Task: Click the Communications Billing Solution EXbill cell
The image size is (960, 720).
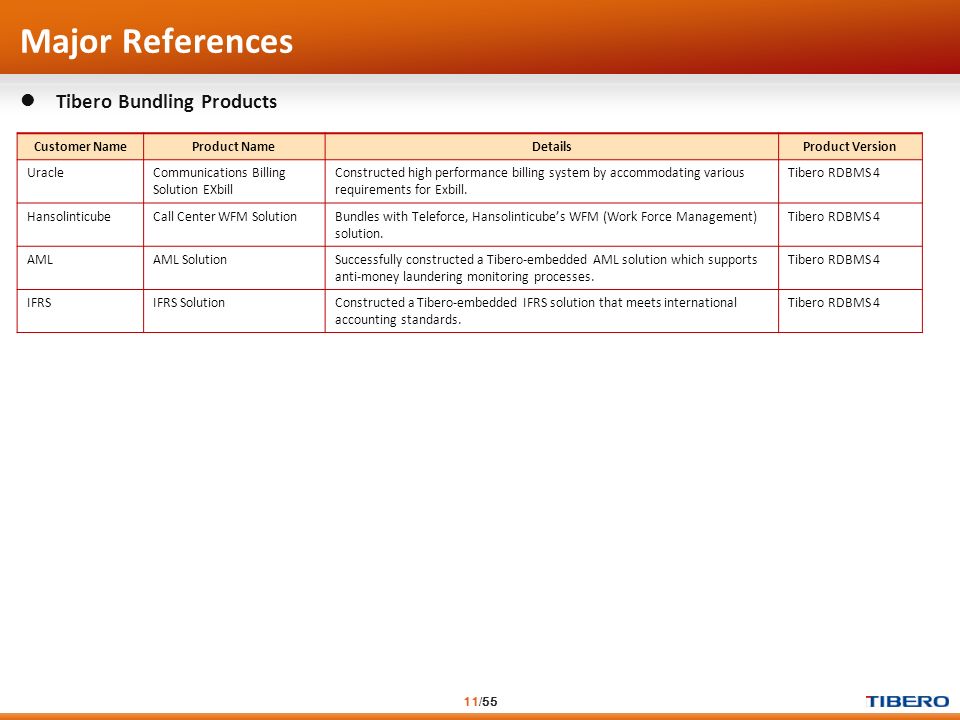Action: [x=234, y=181]
